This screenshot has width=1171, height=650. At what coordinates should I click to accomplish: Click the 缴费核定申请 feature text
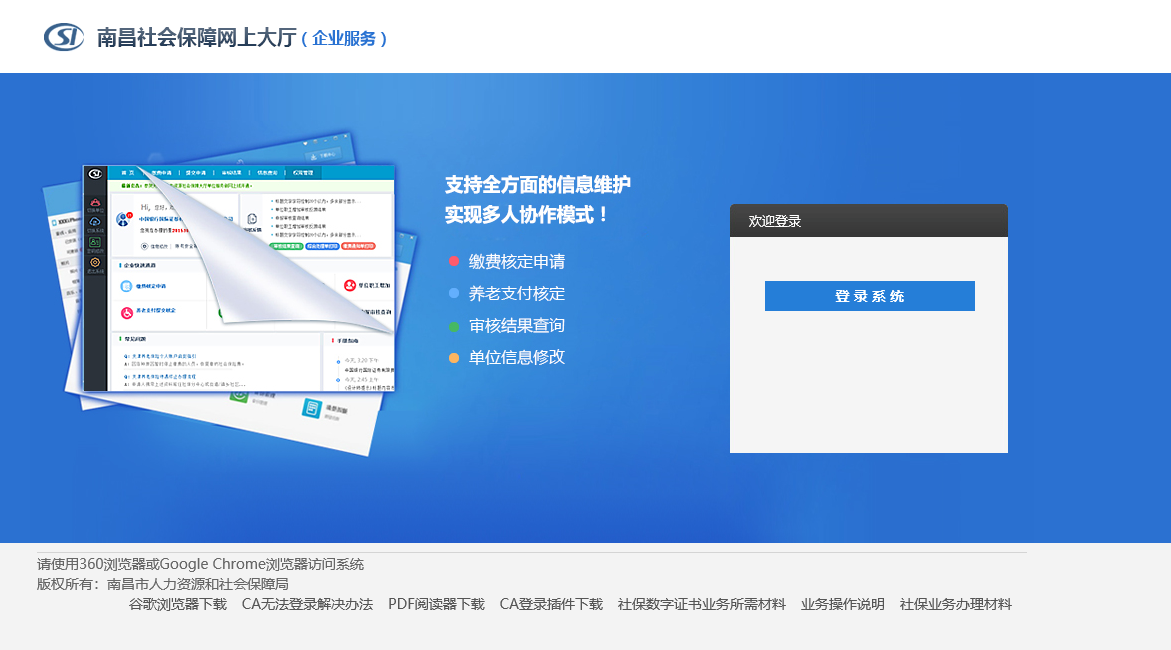coord(517,261)
